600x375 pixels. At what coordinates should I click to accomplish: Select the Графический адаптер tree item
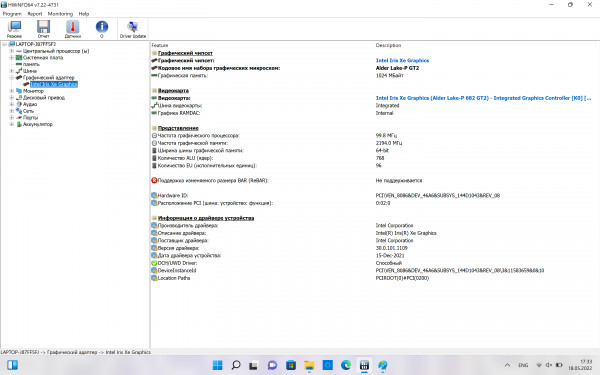(x=49, y=77)
